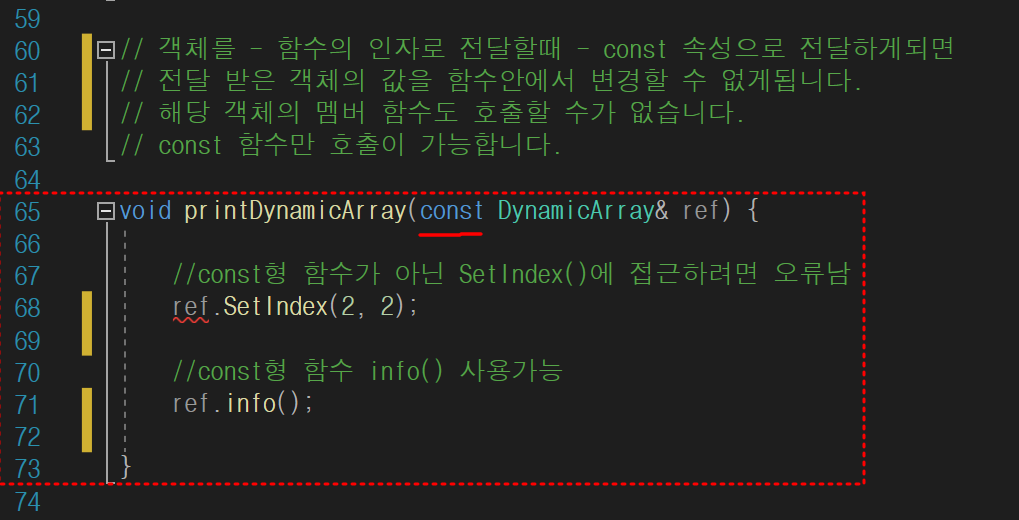Click line number 73 in the gutter
Image resolution: width=1019 pixels, height=520 pixels.
click(27, 469)
